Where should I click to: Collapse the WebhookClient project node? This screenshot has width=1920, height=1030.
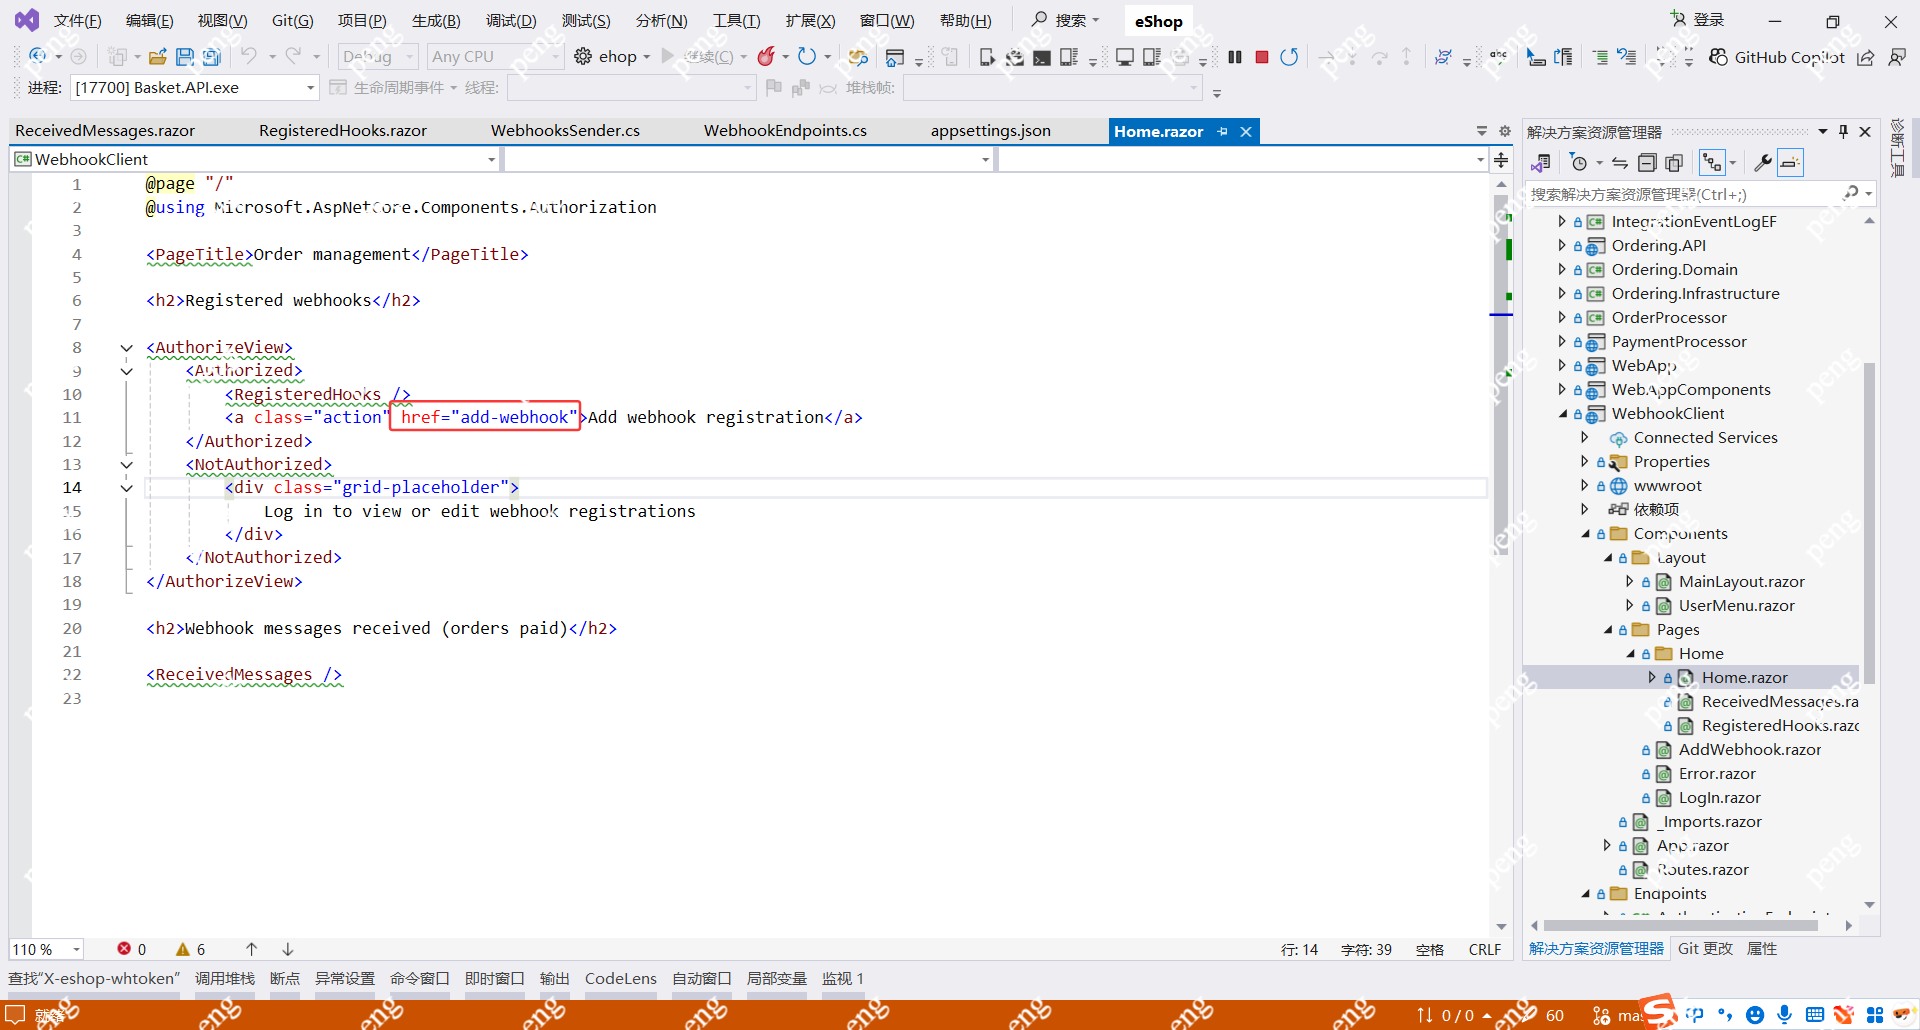click(1562, 414)
